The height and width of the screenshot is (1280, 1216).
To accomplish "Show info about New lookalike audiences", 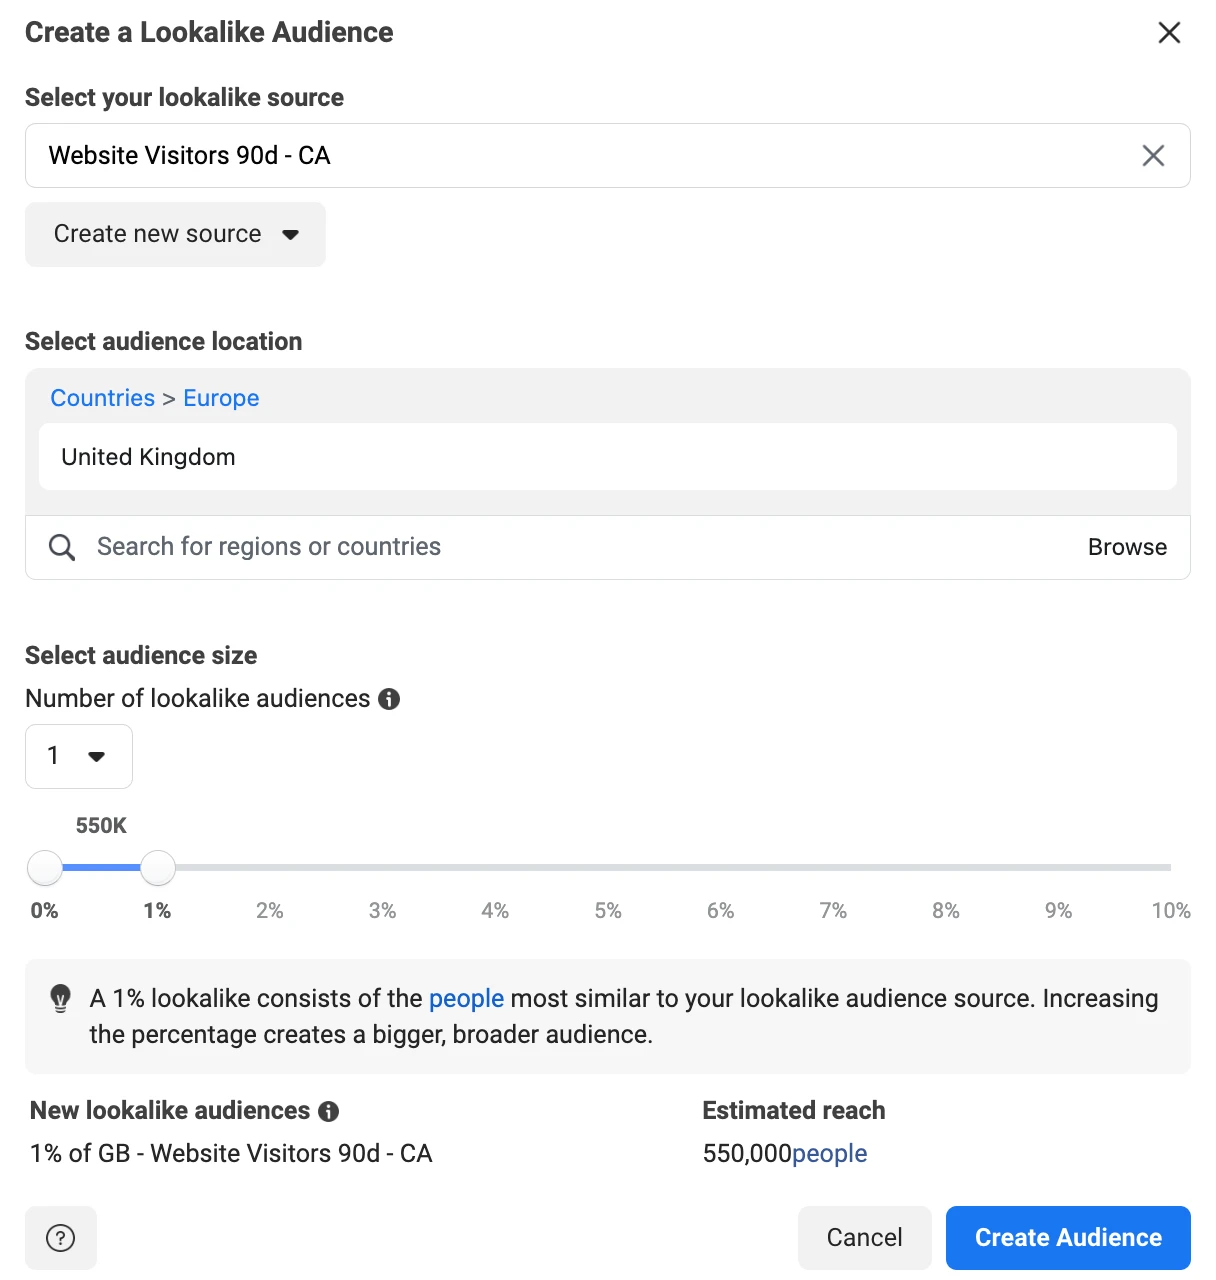I will [x=328, y=1111].
